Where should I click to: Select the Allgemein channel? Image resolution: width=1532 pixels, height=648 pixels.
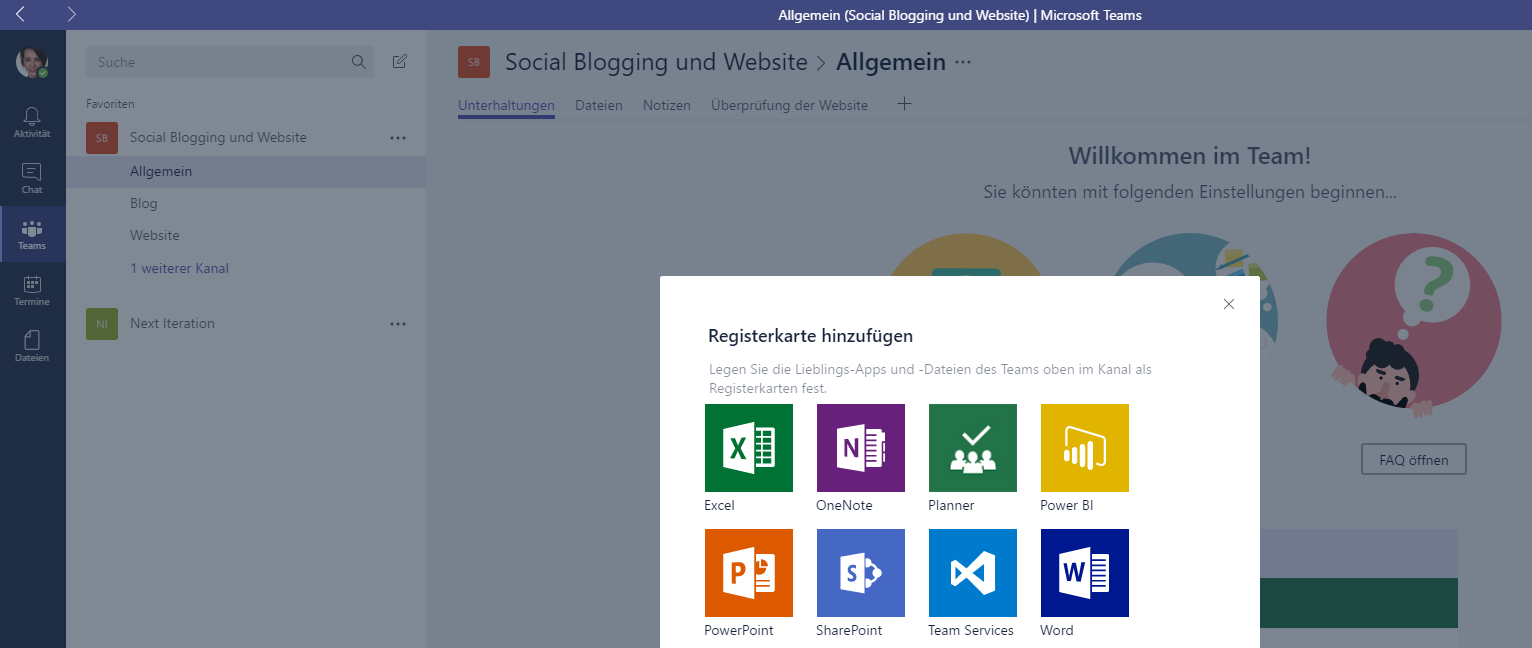tap(246, 172)
